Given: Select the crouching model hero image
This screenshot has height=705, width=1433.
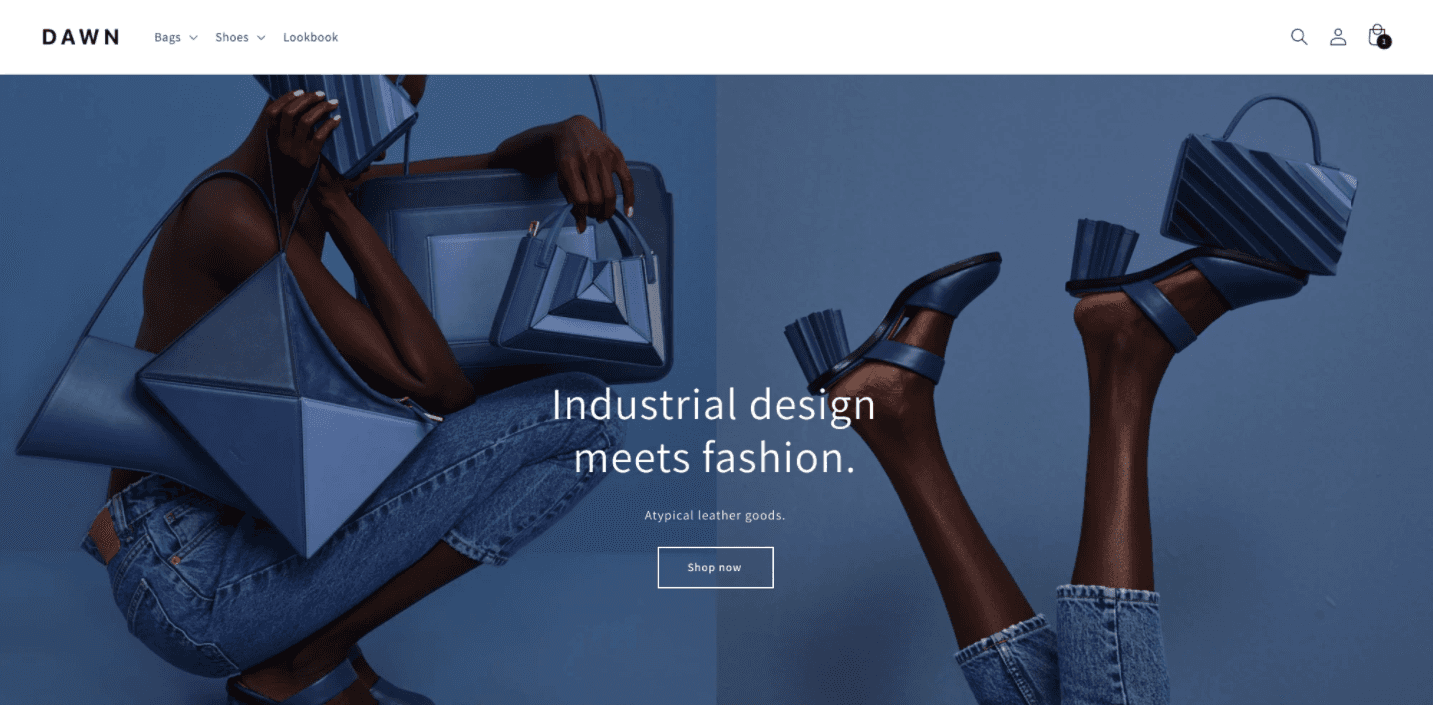Looking at the screenshot, I should point(358,390).
